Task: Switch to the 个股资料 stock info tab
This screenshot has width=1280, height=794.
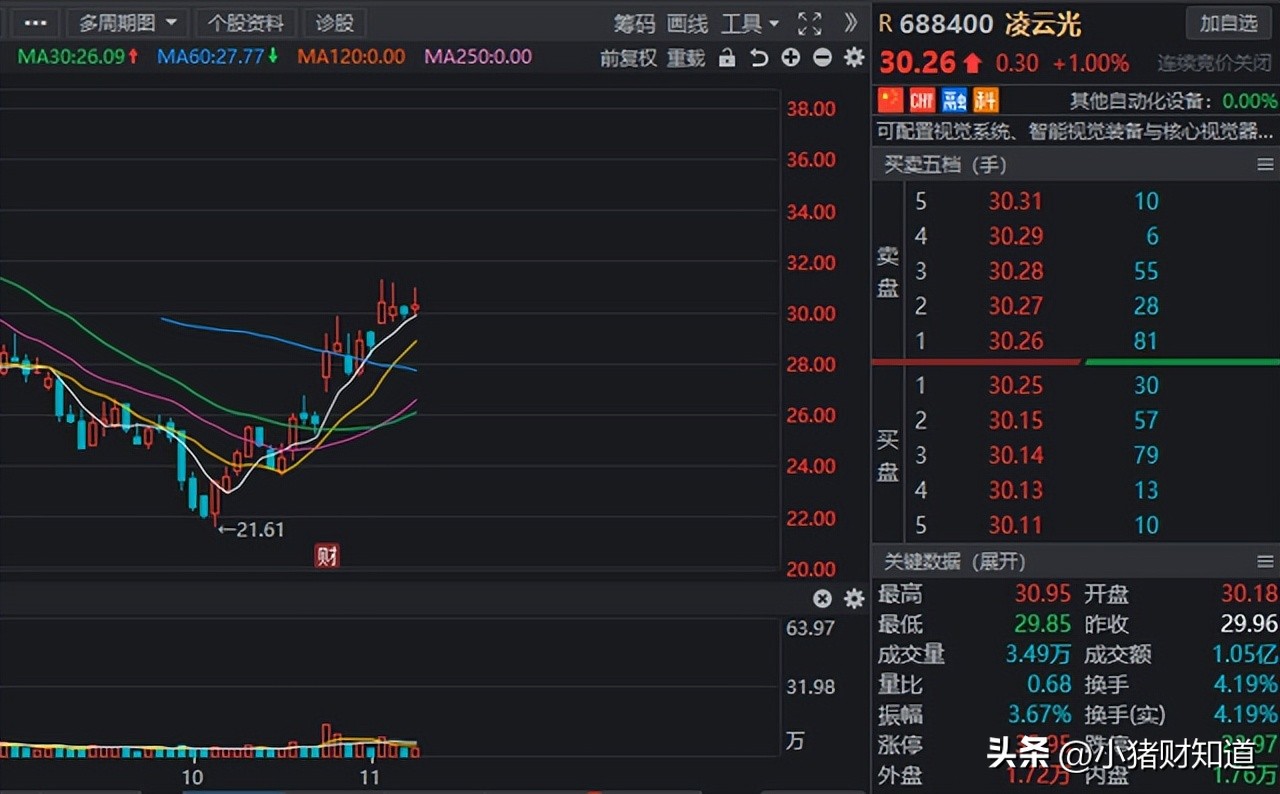Action: (x=246, y=22)
